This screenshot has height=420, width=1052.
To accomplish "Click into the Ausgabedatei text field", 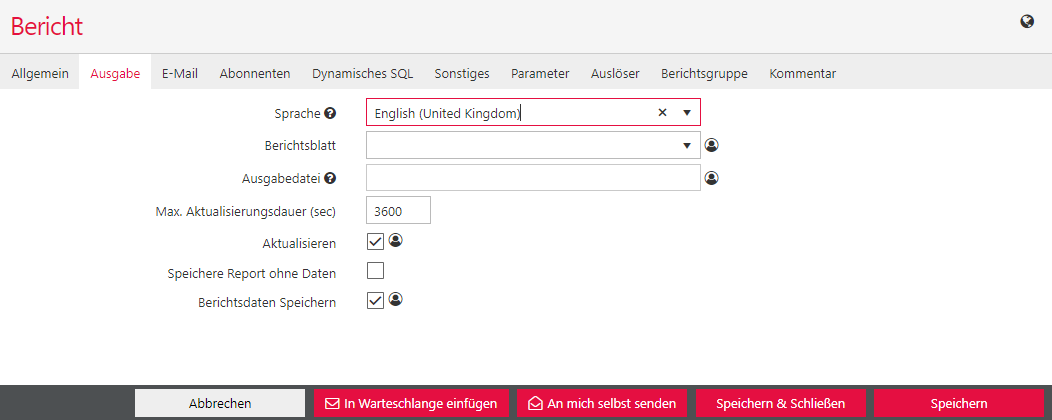I will pyautogui.click(x=533, y=178).
